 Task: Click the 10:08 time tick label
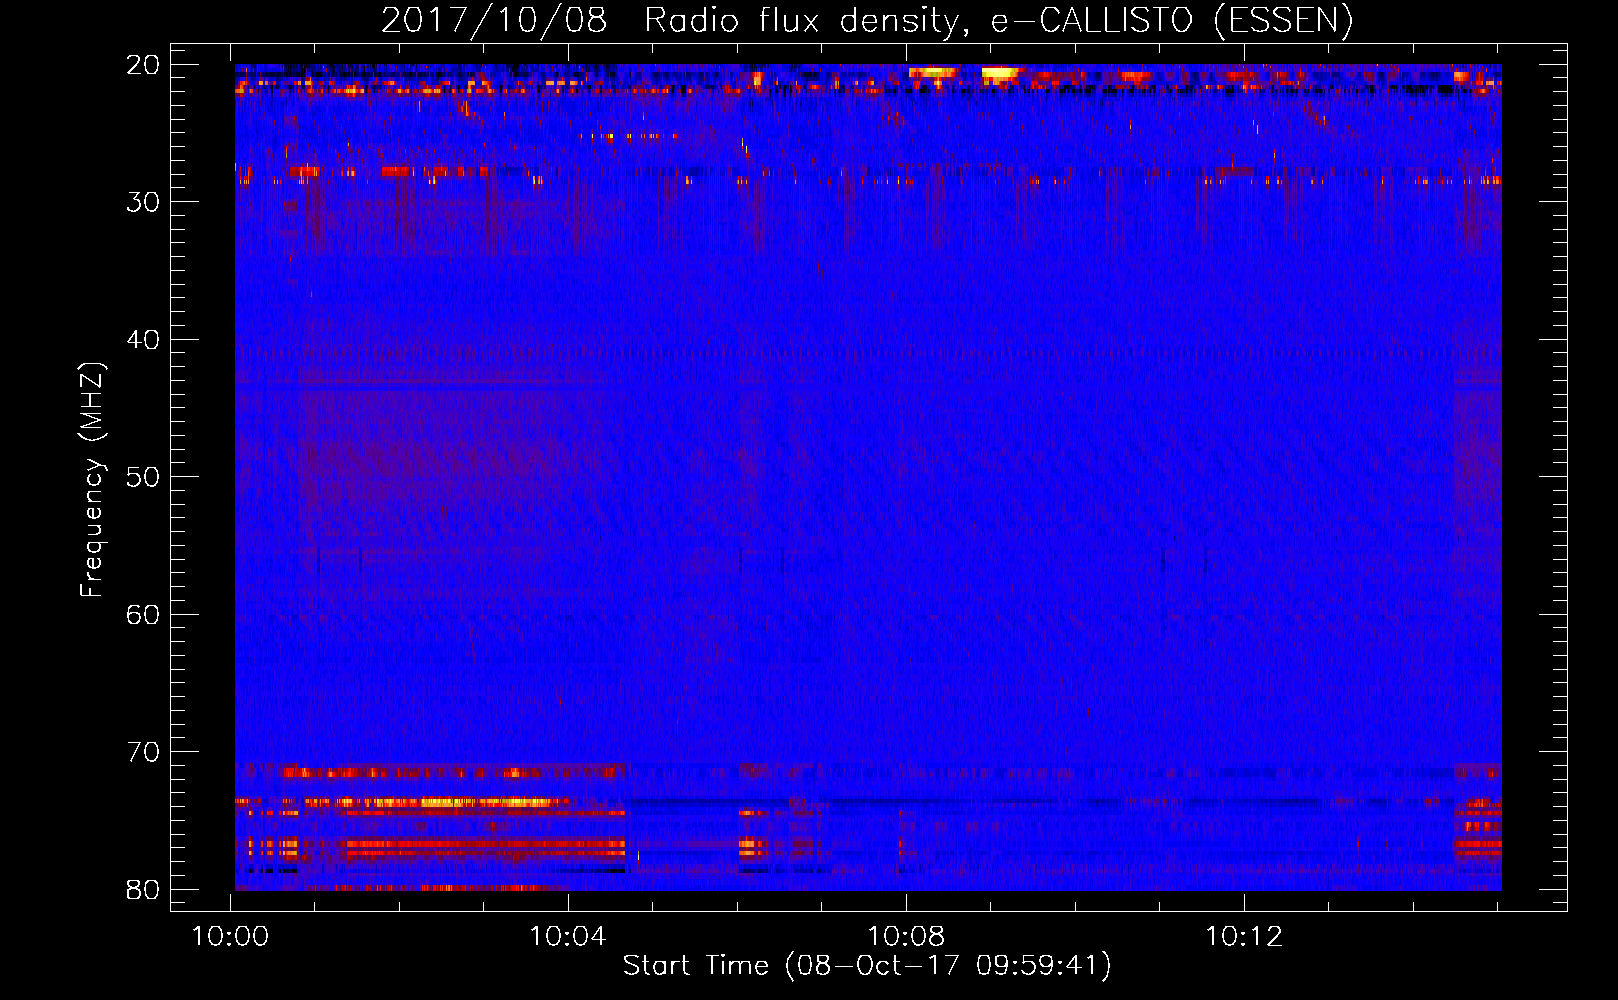point(906,937)
